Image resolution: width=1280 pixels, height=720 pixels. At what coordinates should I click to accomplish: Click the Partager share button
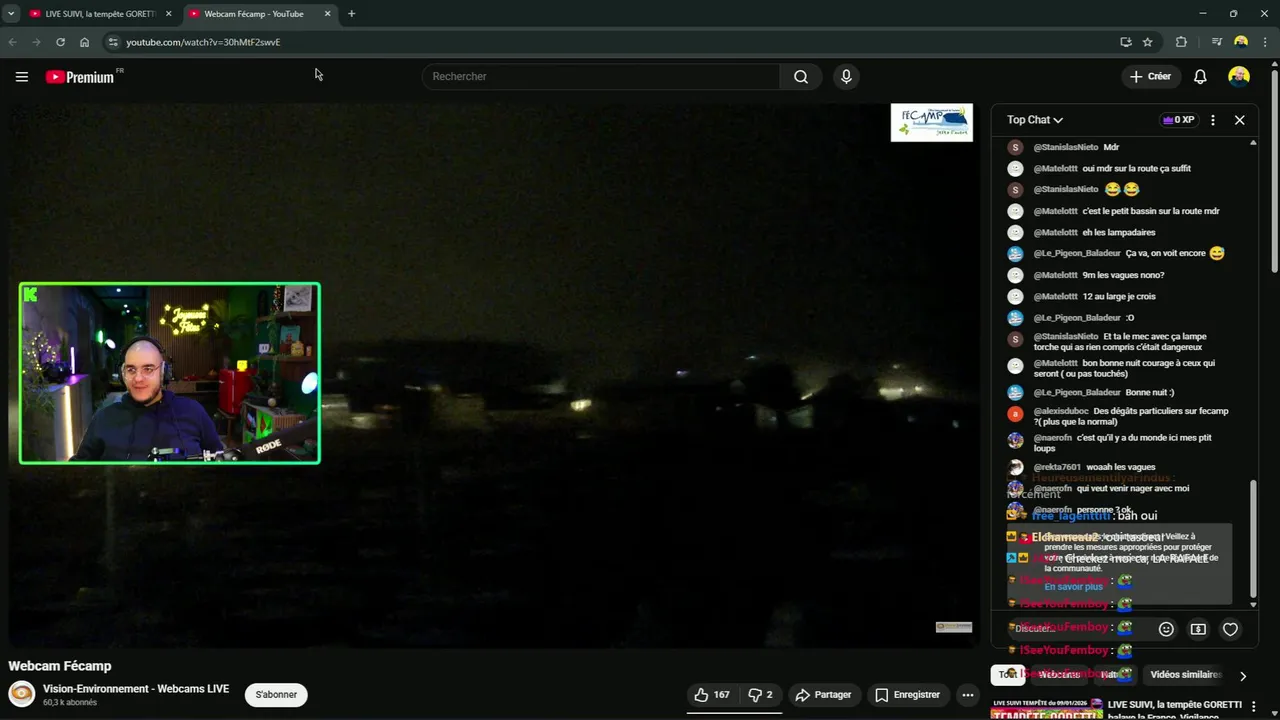[x=823, y=695]
